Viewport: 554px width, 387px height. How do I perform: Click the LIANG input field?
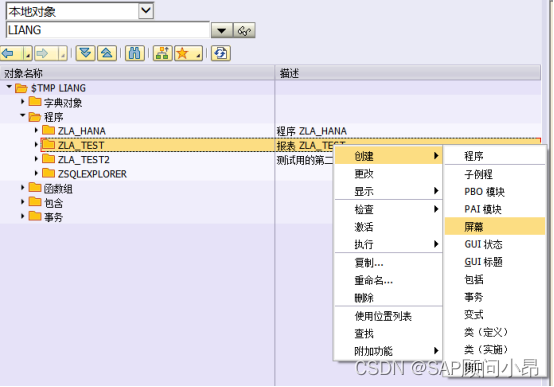[108, 30]
